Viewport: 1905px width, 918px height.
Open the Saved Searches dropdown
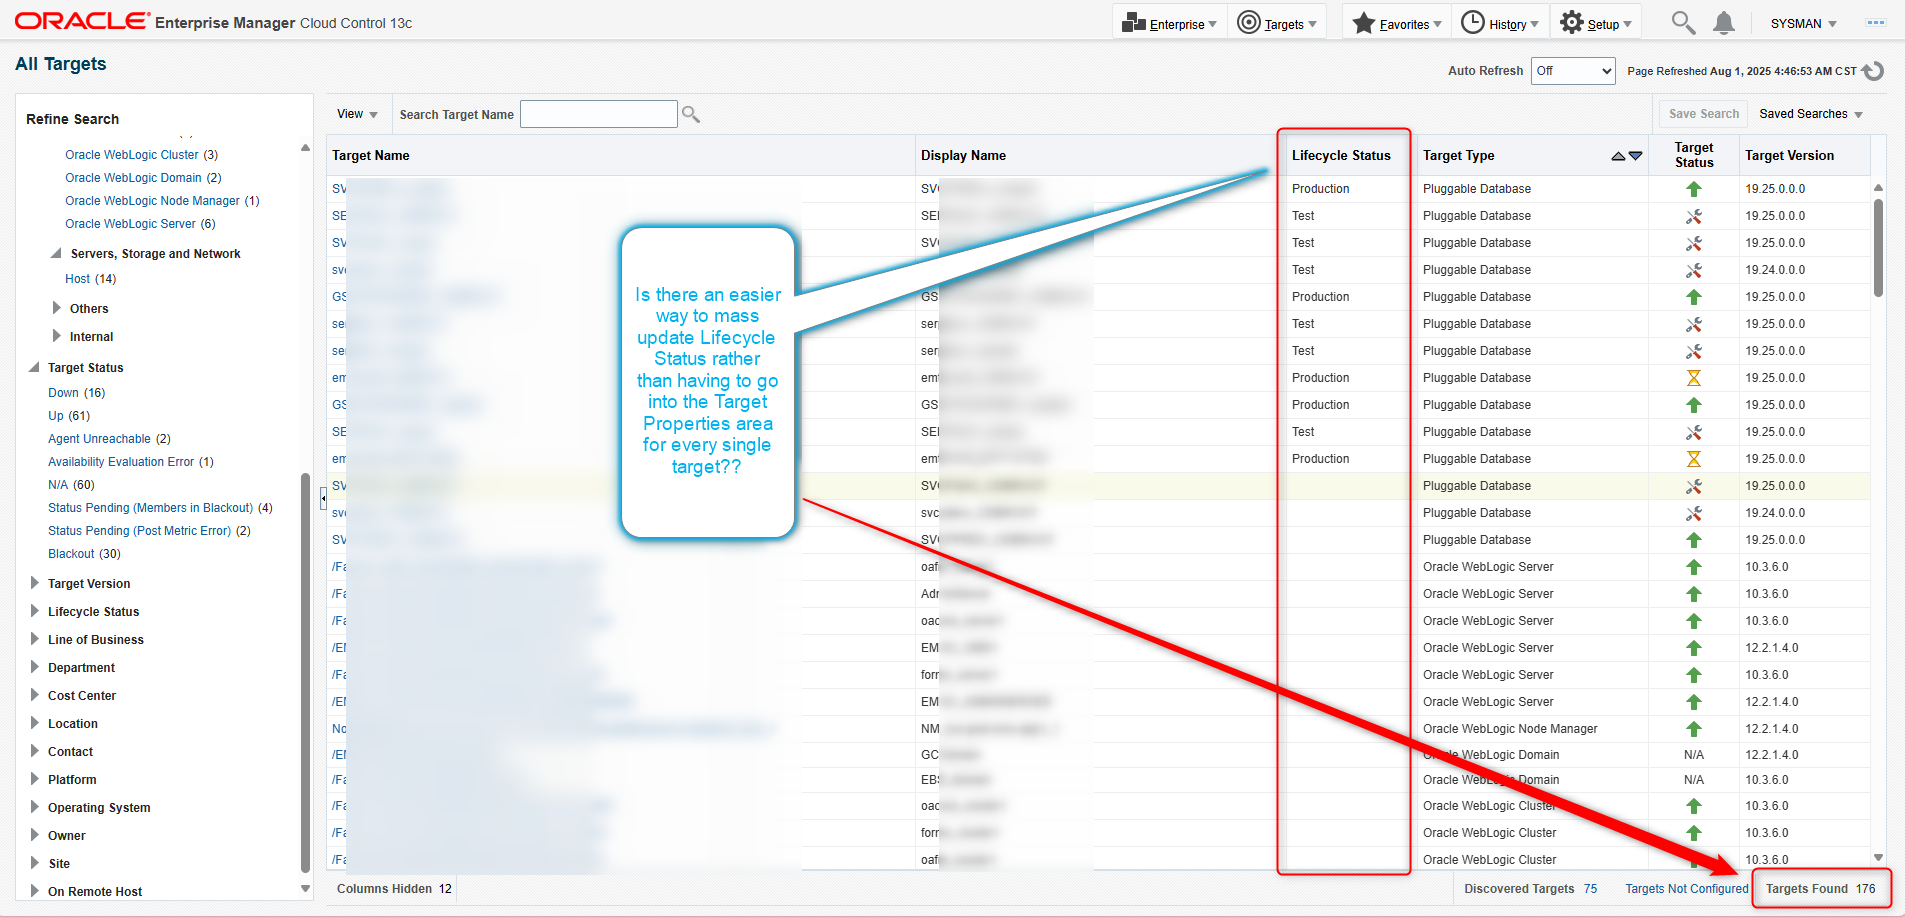[x=1811, y=114]
